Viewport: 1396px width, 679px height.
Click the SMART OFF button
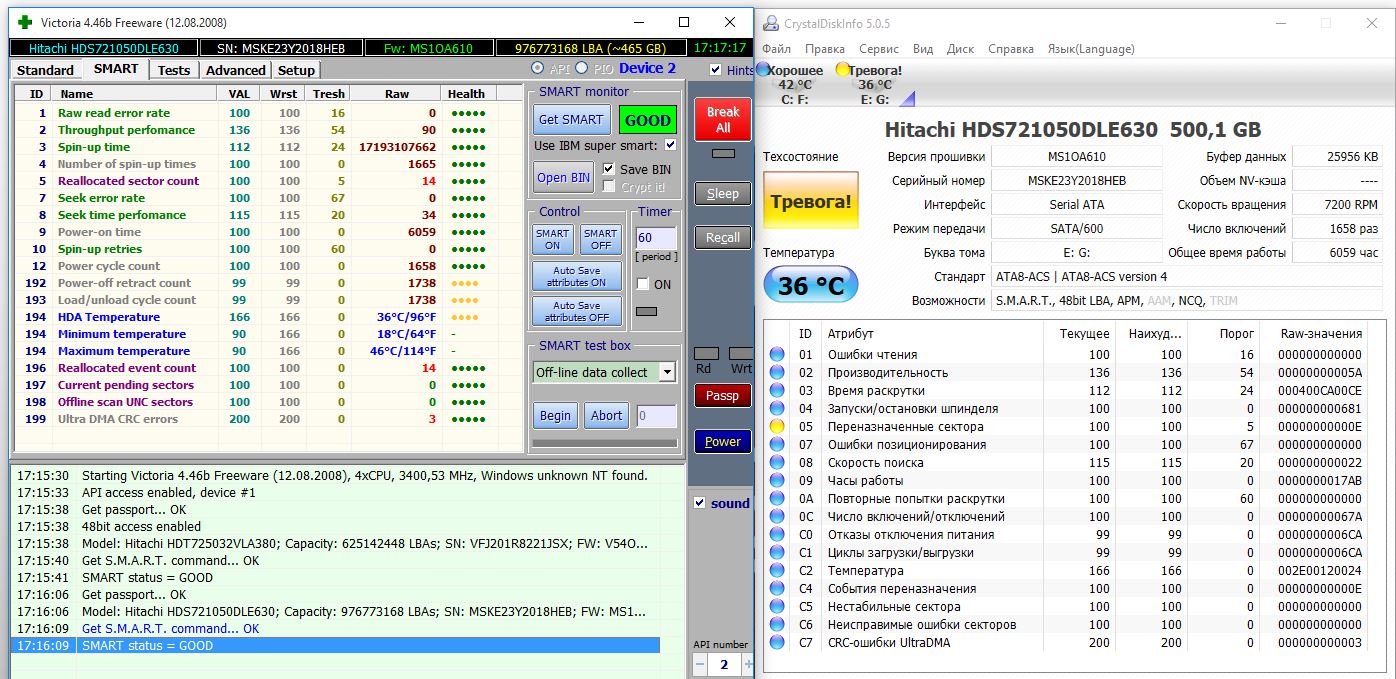pos(601,240)
